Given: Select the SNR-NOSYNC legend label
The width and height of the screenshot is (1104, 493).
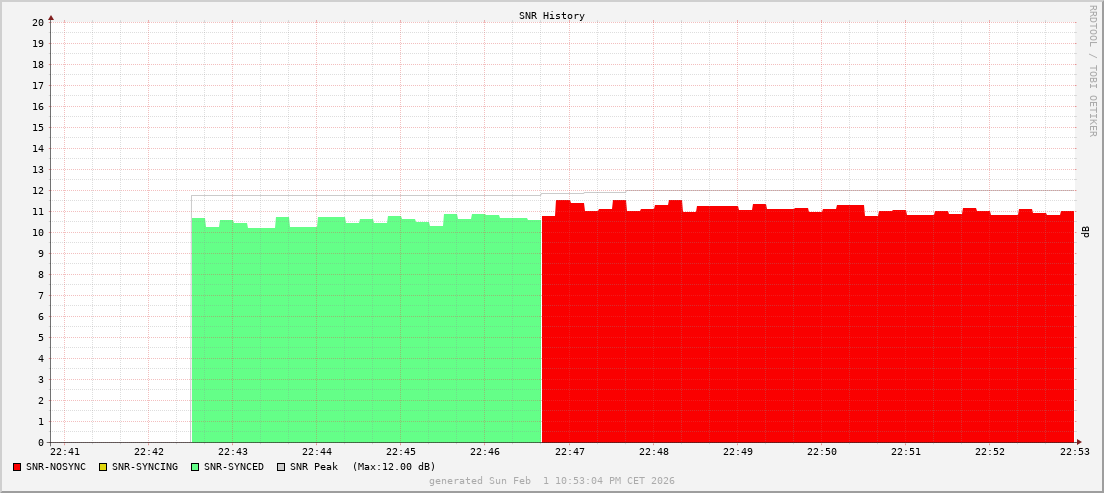Looking at the screenshot, I should pyautogui.click(x=56, y=467).
